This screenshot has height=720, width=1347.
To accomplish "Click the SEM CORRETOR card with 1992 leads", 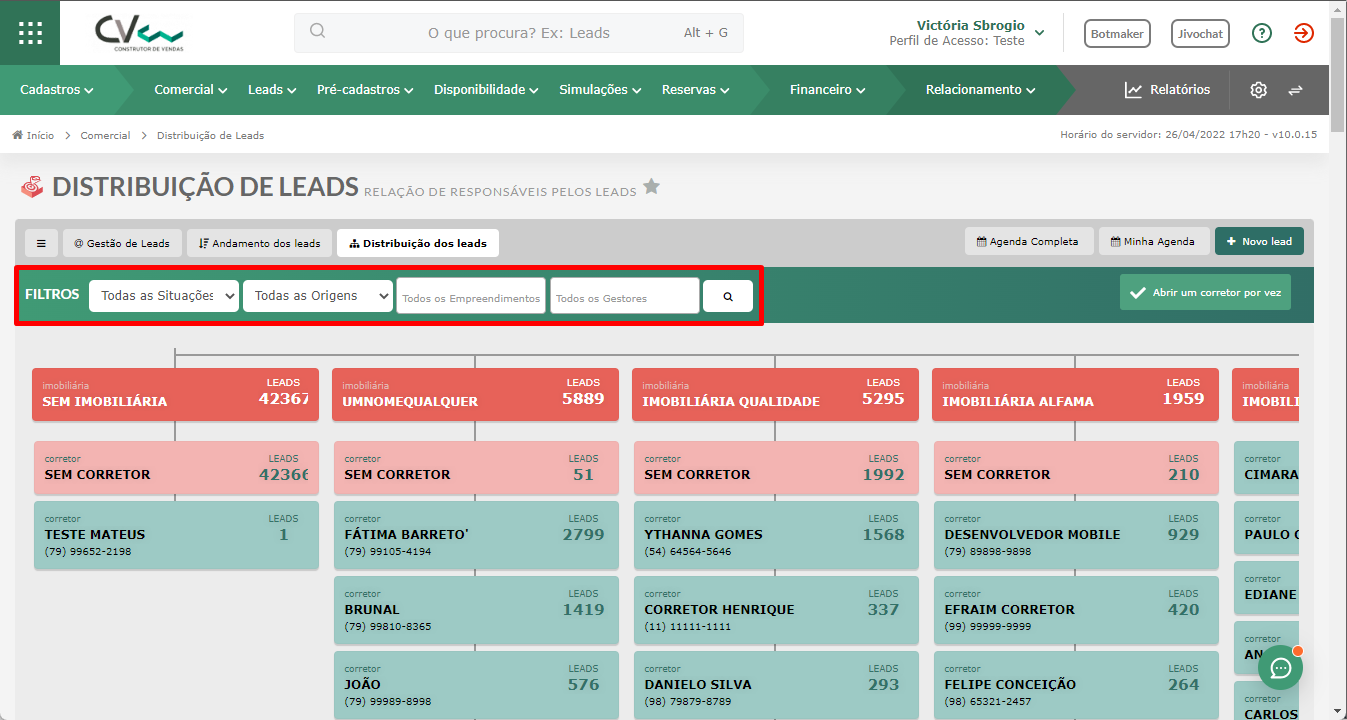I will tap(776, 468).
